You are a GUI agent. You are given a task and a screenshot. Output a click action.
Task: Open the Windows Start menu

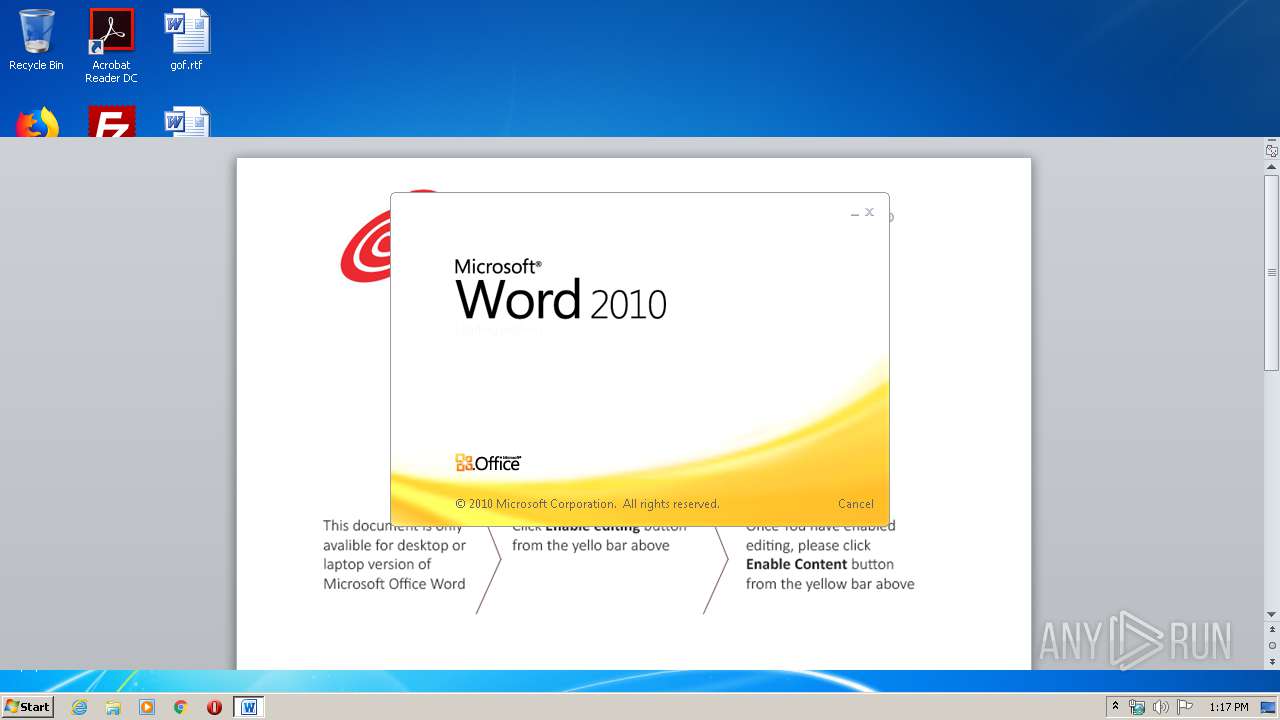(x=27, y=707)
